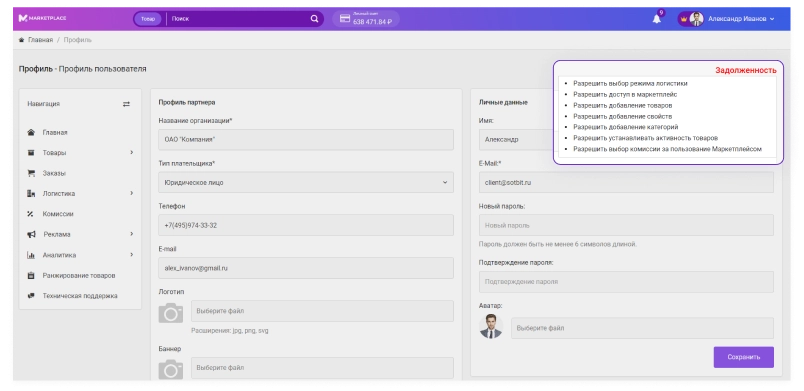Toggle the Товар search filter pill

148,19
